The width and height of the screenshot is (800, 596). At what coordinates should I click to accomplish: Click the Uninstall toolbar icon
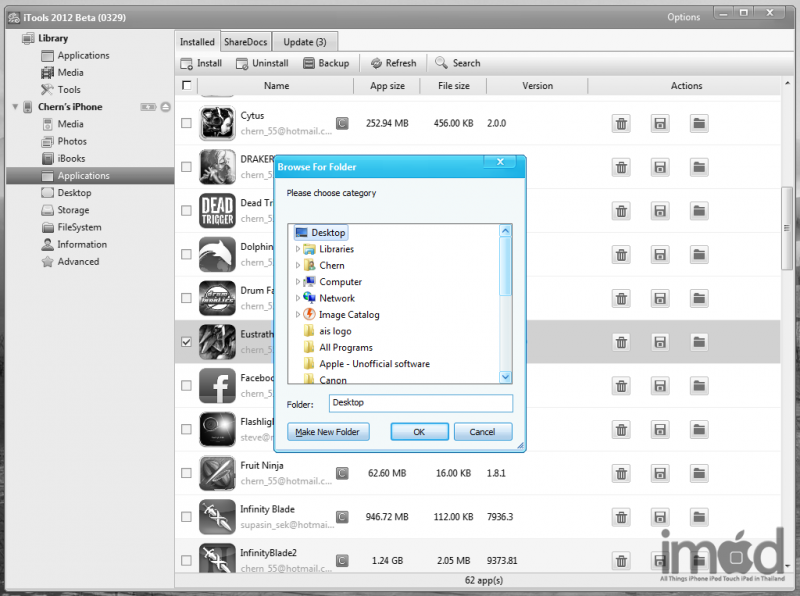(x=243, y=63)
